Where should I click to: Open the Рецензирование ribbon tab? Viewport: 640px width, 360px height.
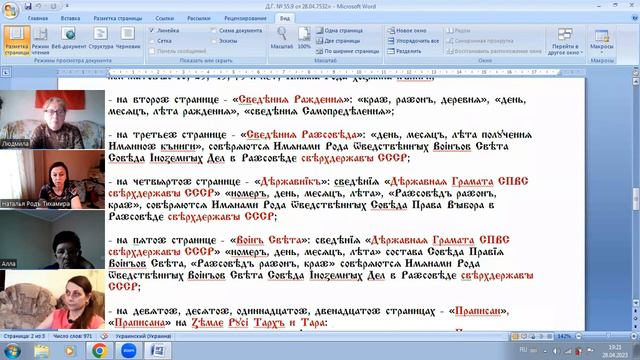245,18
